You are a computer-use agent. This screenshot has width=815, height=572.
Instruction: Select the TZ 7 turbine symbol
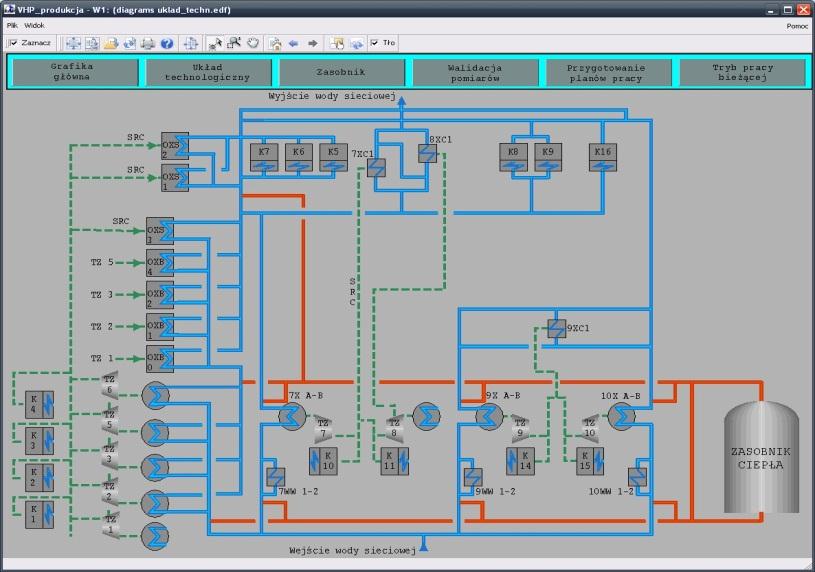(323, 428)
